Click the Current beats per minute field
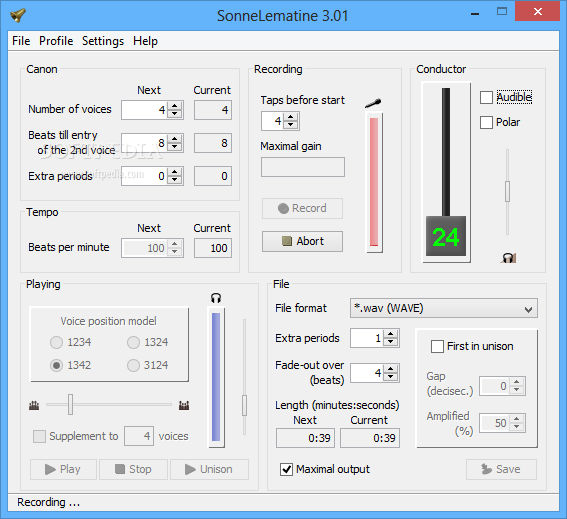Image resolution: width=567 pixels, height=519 pixels. pos(213,248)
